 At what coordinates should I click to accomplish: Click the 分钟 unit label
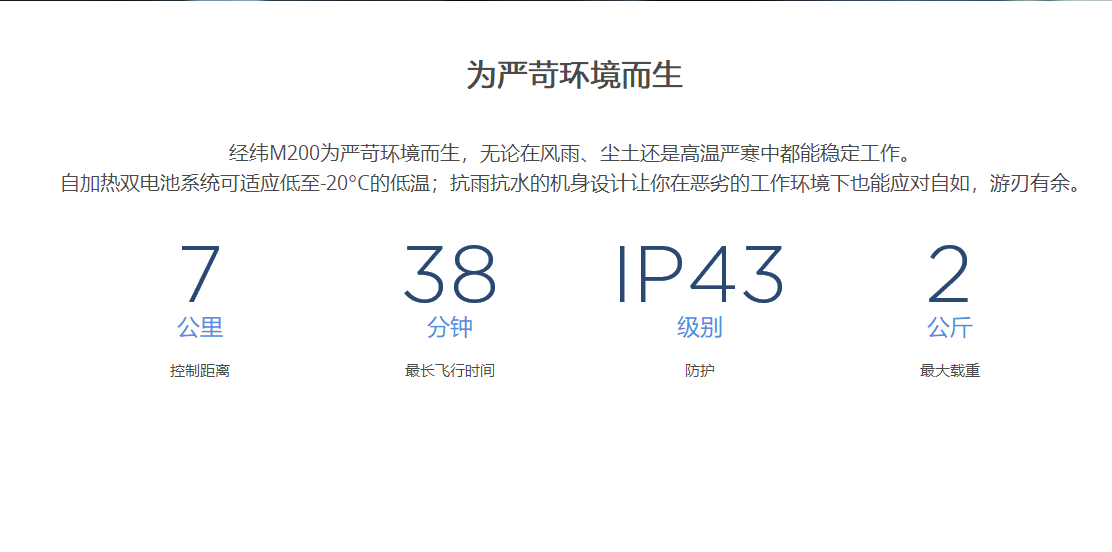point(450,327)
